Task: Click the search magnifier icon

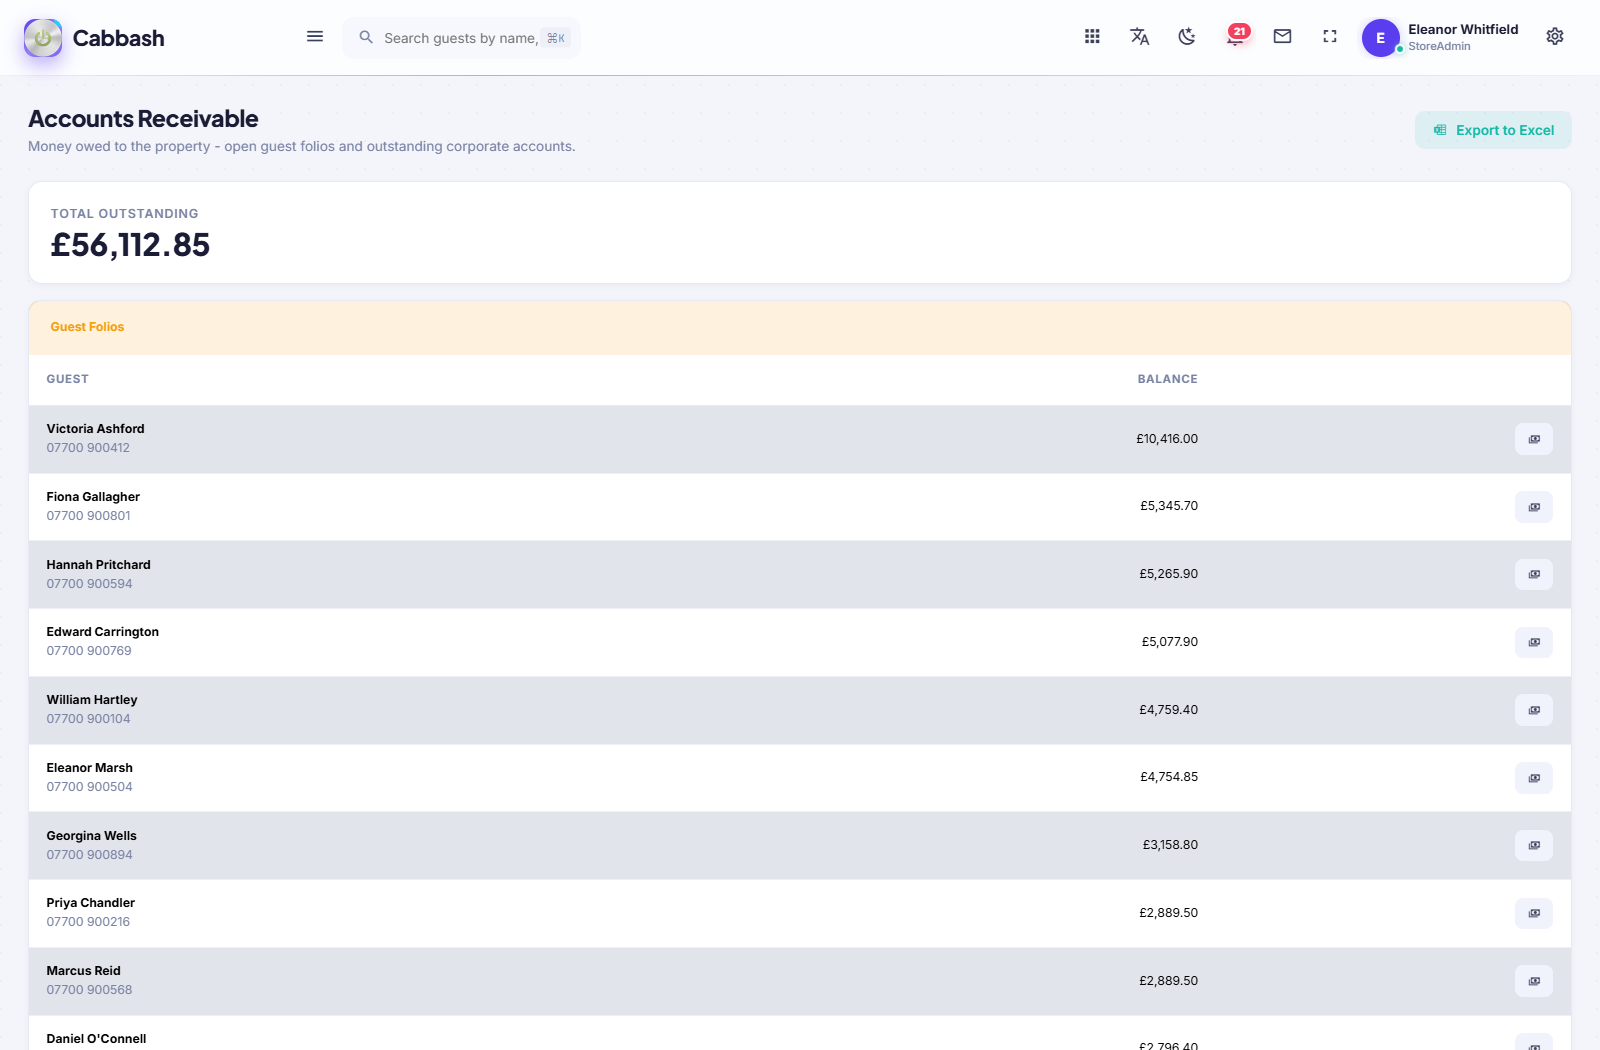Action: click(x=366, y=37)
